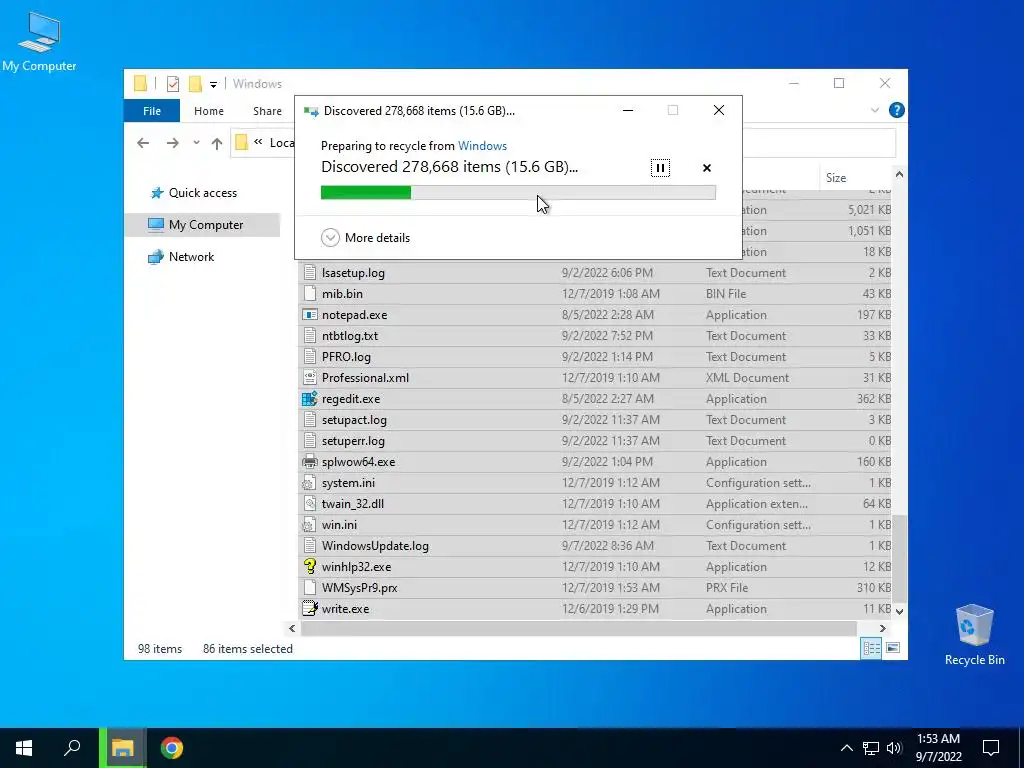The height and width of the screenshot is (768, 1024).
Task: Click the win.ini file icon
Action: coord(310,524)
